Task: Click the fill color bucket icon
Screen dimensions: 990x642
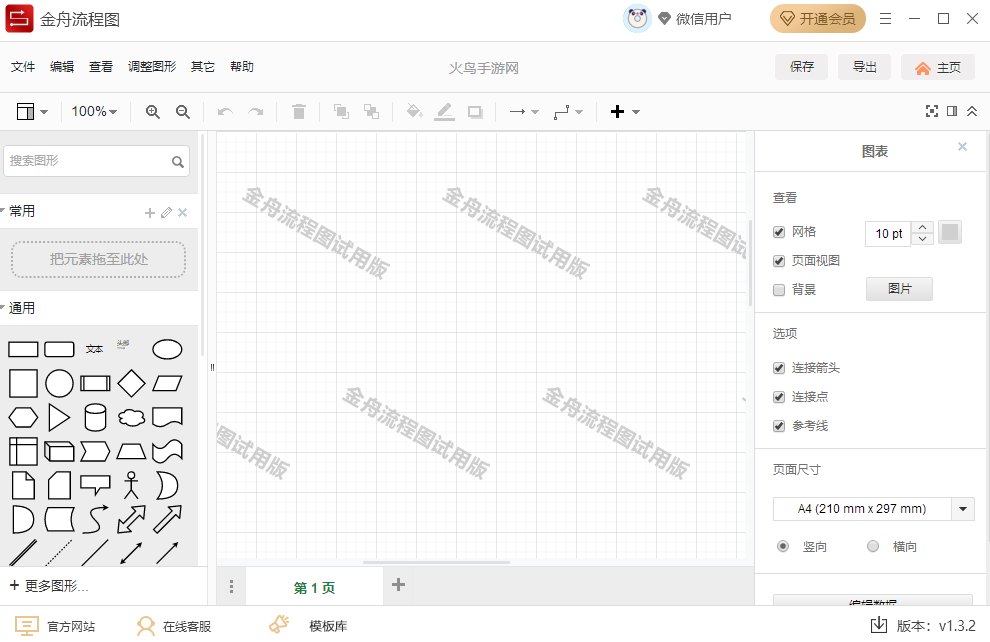Action: tap(414, 111)
